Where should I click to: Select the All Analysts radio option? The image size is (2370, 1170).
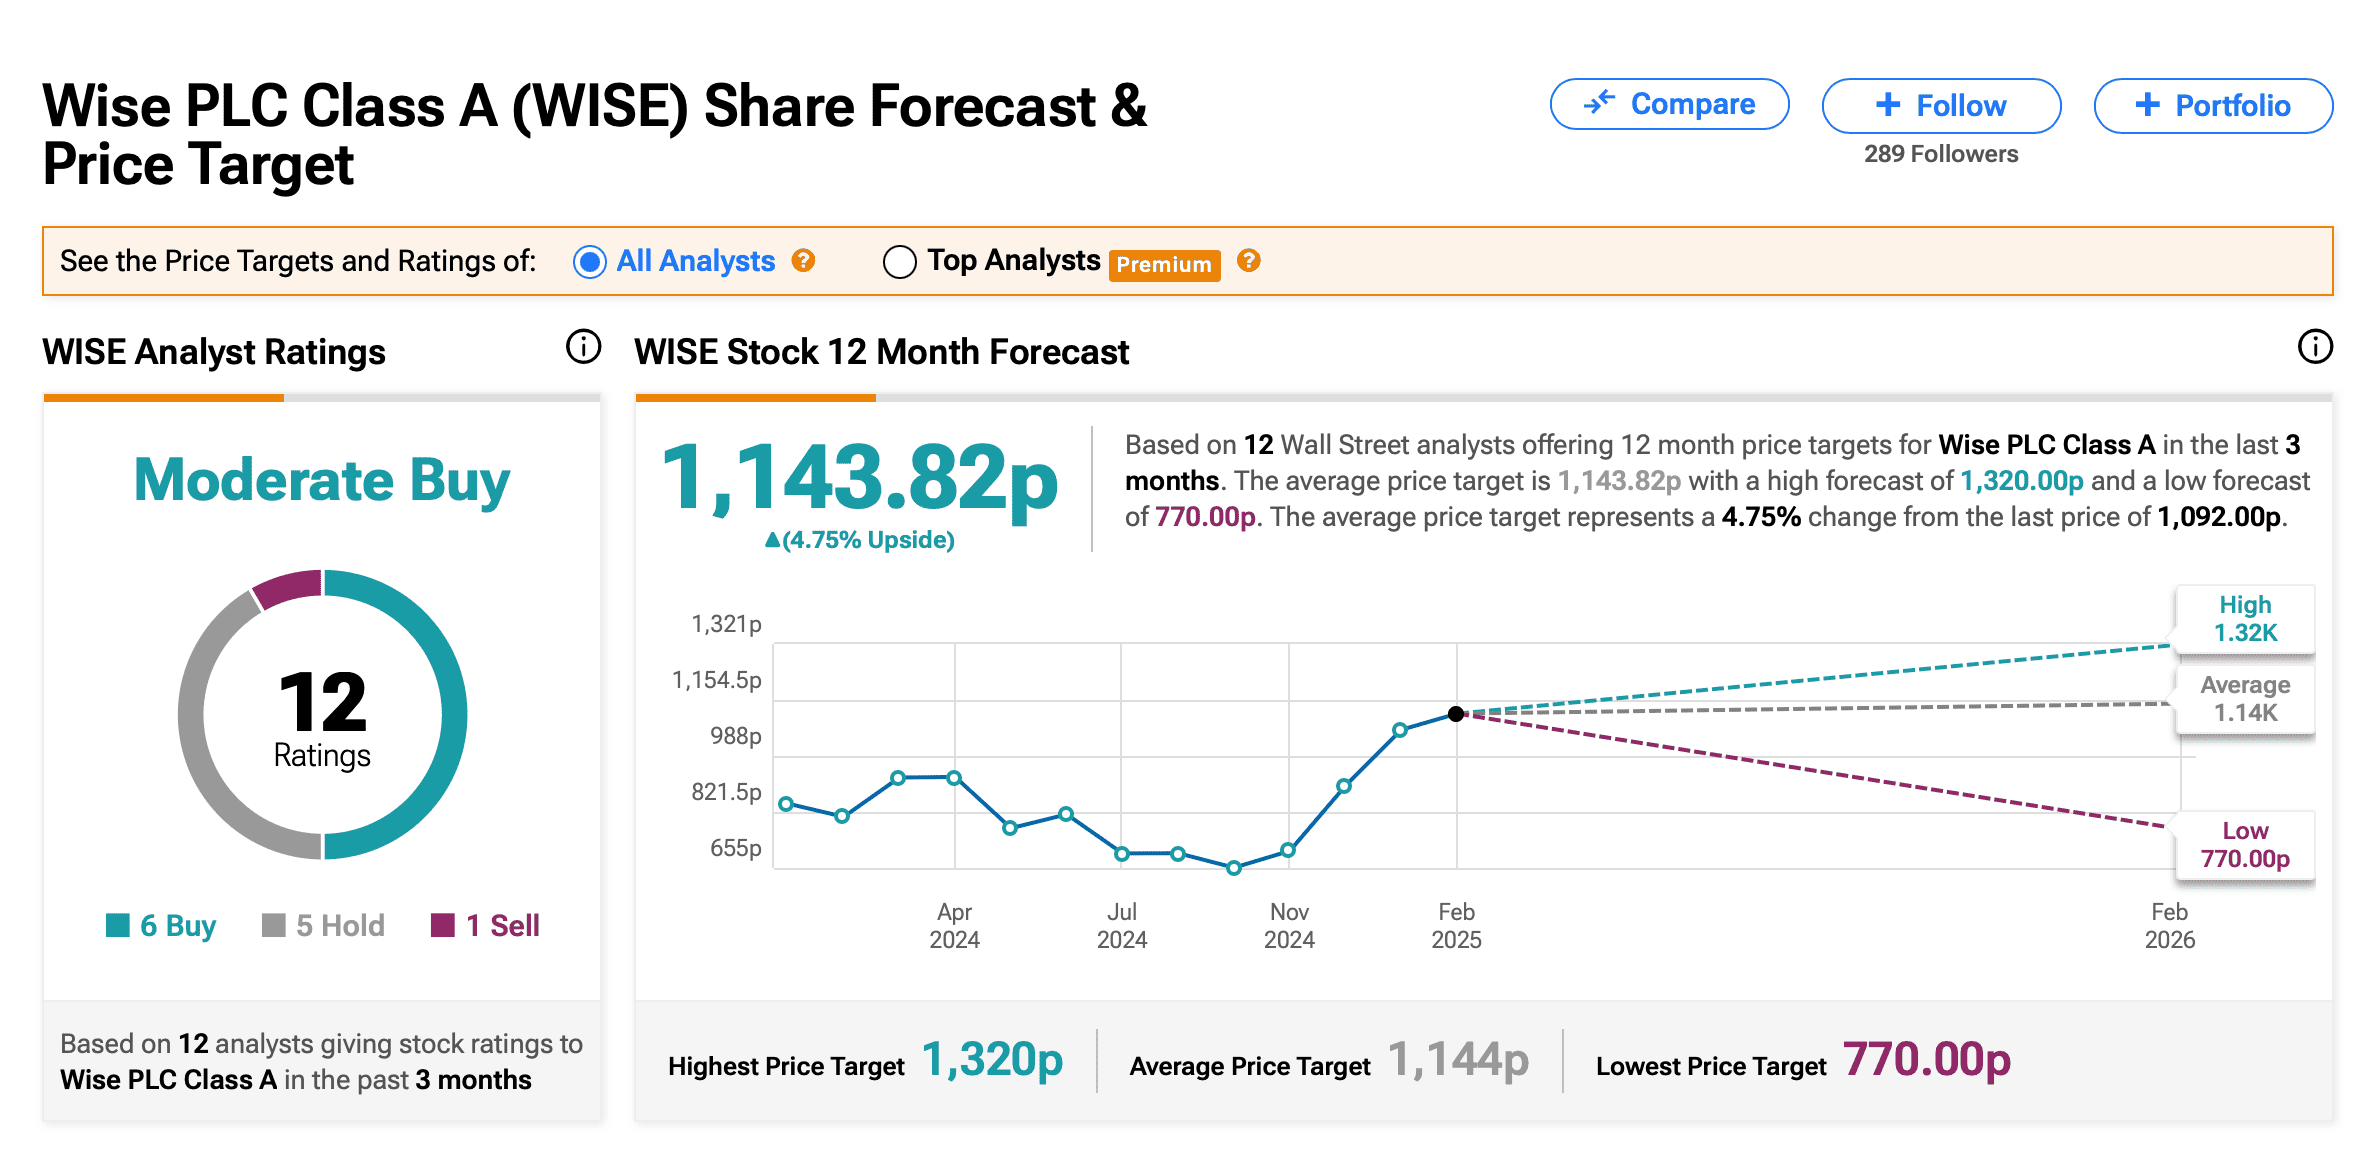(x=590, y=262)
